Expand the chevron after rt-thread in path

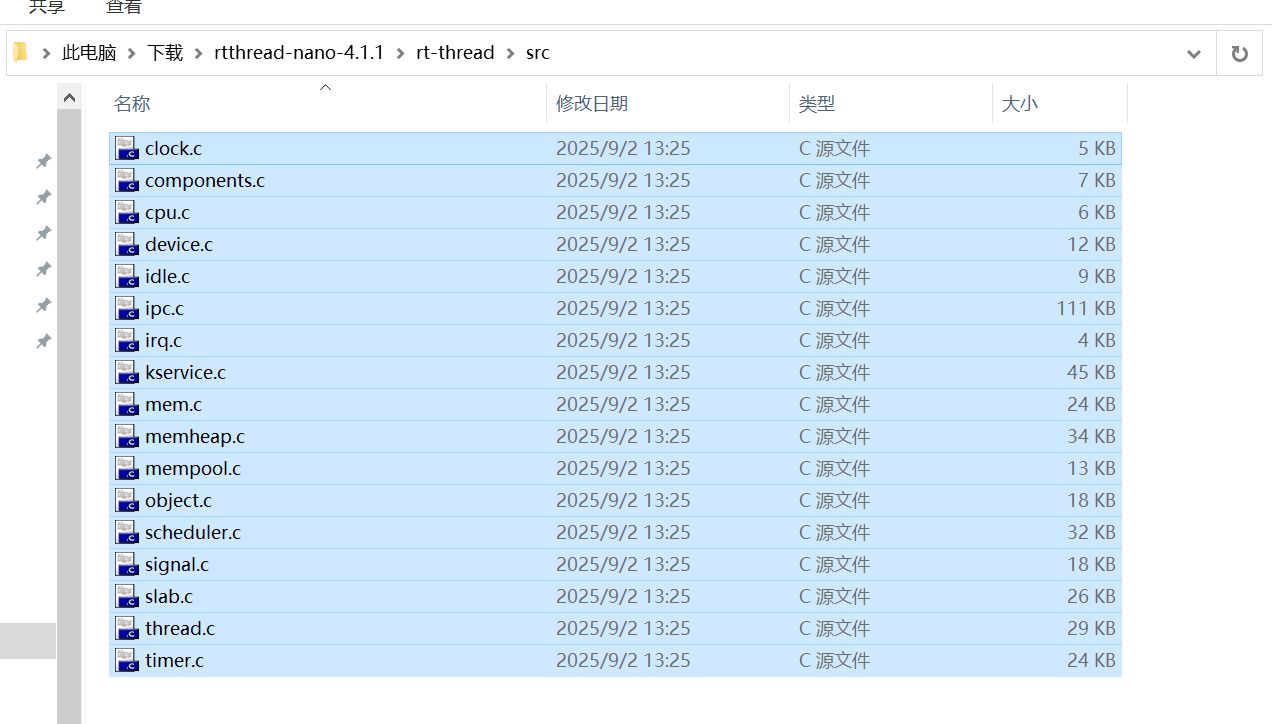[x=510, y=53]
